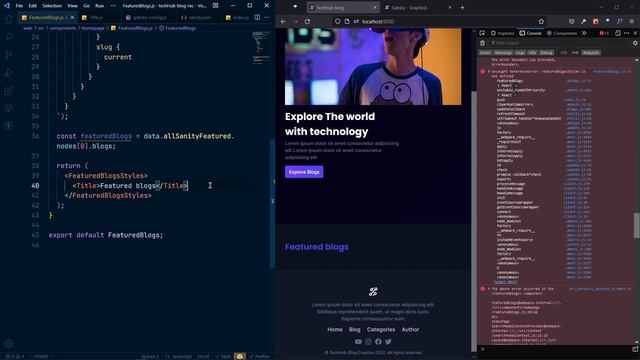Open the Run menu

coord(99,6)
